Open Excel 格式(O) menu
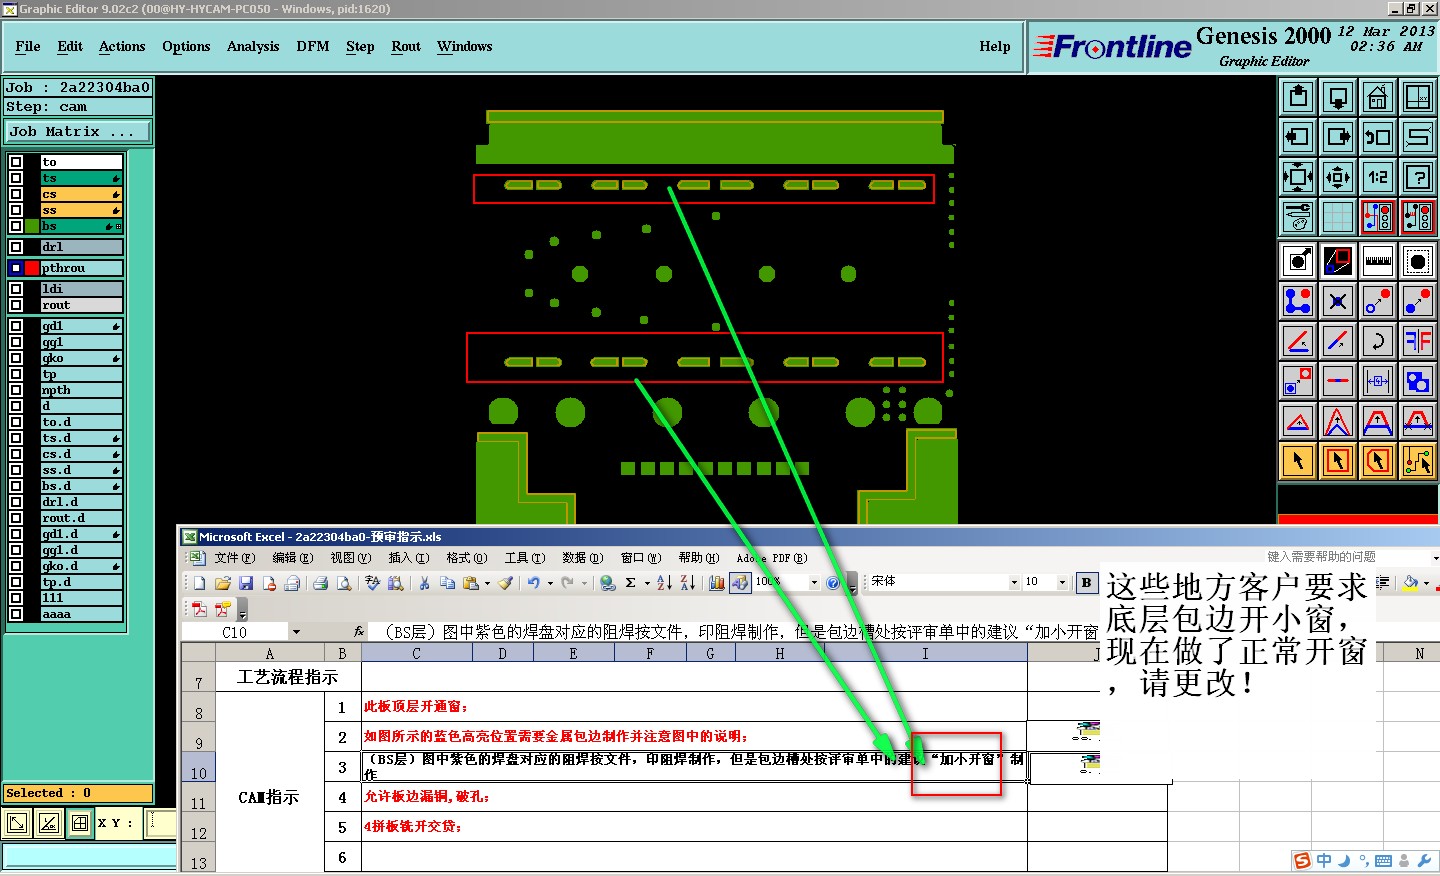The height and width of the screenshot is (876, 1440). [x=466, y=558]
